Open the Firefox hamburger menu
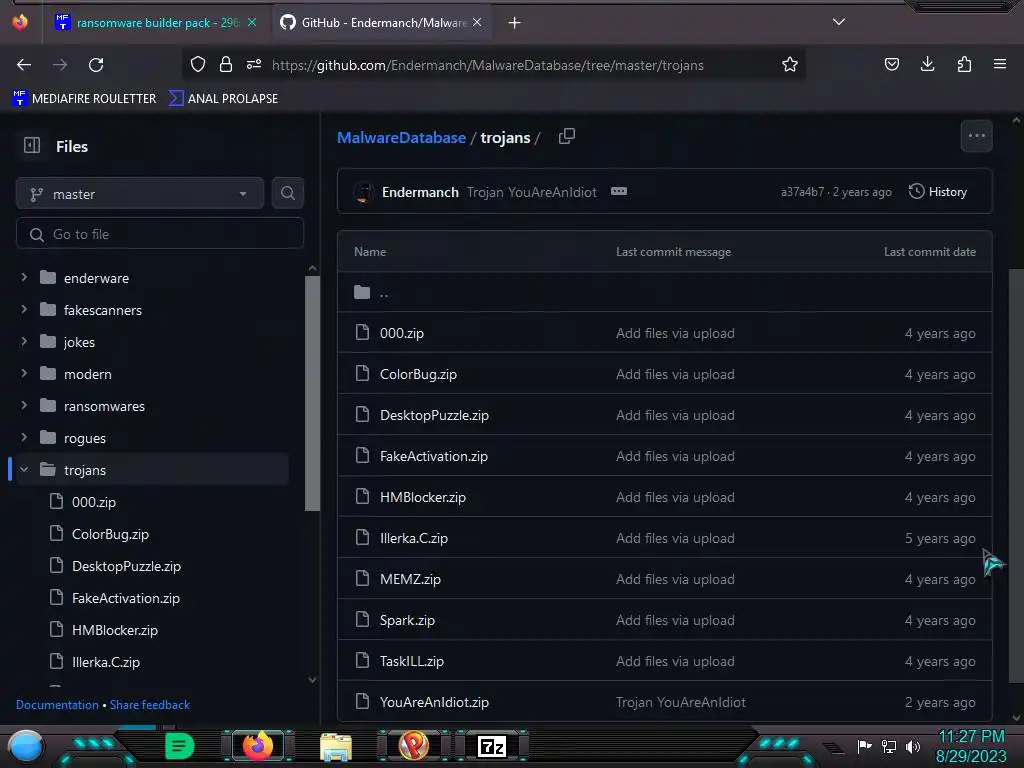Viewport: 1024px width, 768px height. tap(1000, 64)
